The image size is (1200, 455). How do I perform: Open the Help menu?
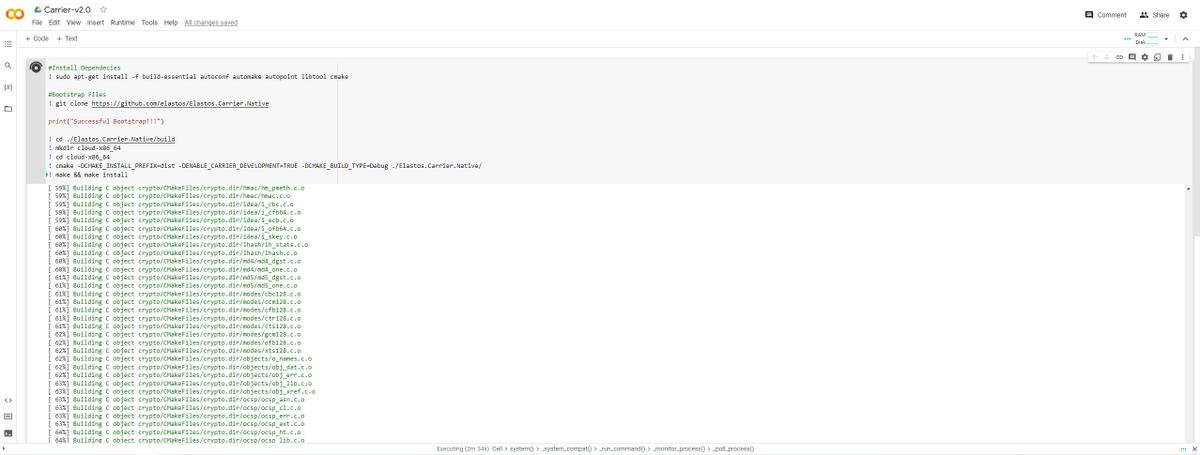171,22
